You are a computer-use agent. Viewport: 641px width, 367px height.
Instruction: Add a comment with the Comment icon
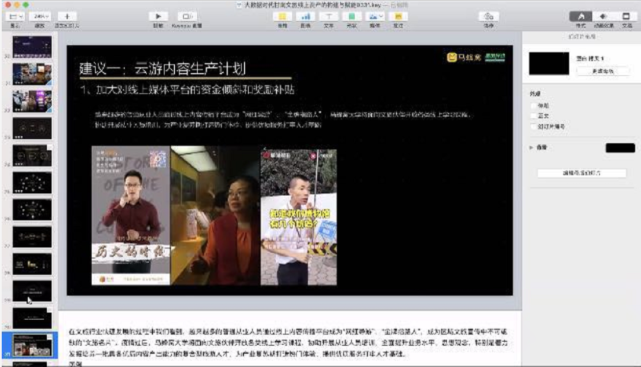click(x=398, y=16)
